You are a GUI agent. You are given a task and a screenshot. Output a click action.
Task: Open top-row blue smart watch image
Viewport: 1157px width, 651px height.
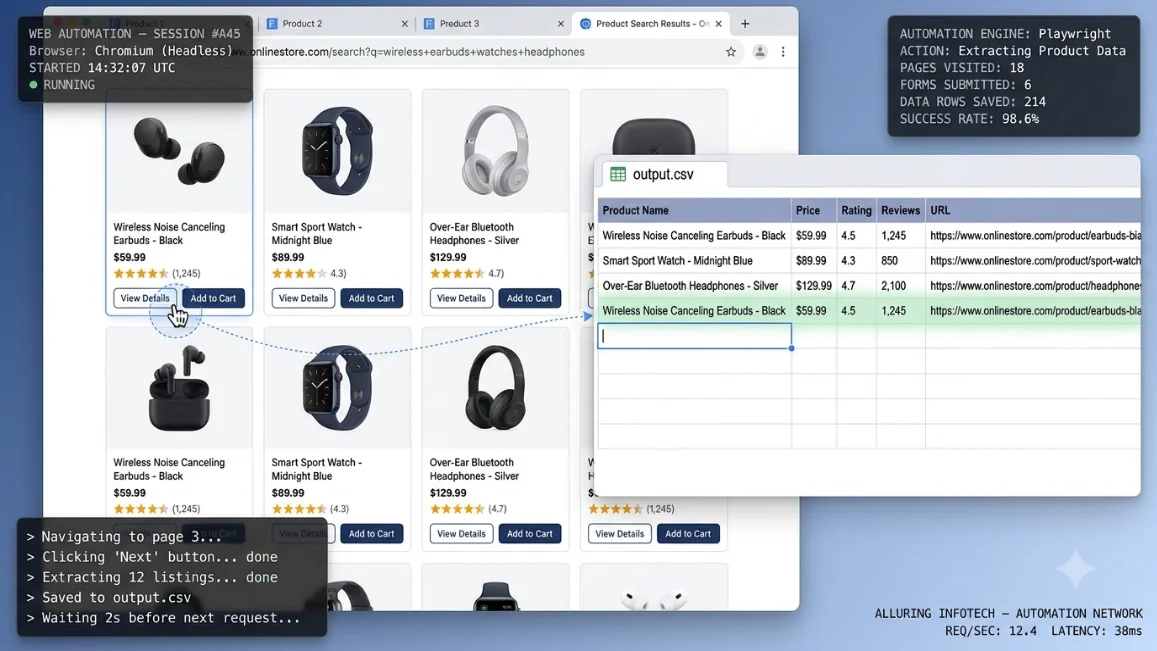(337, 151)
